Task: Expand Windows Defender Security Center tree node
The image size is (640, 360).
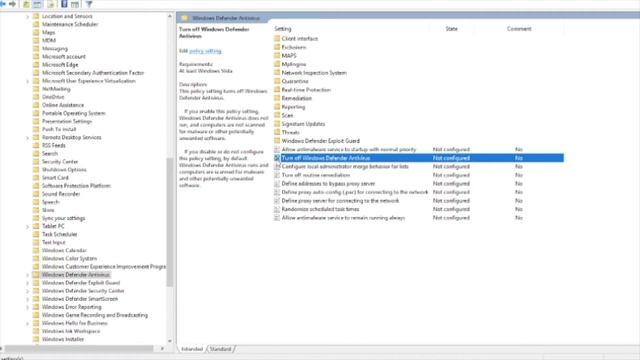Action: [x=28, y=291]
